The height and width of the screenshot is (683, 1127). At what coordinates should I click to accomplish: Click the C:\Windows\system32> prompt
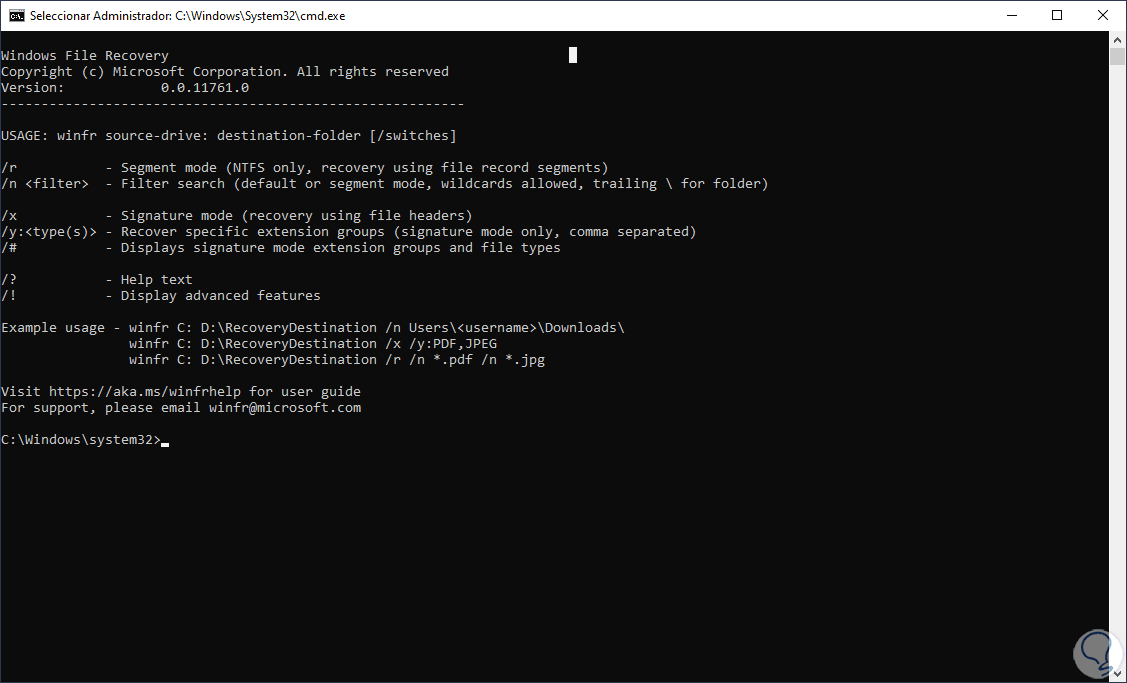81,439
